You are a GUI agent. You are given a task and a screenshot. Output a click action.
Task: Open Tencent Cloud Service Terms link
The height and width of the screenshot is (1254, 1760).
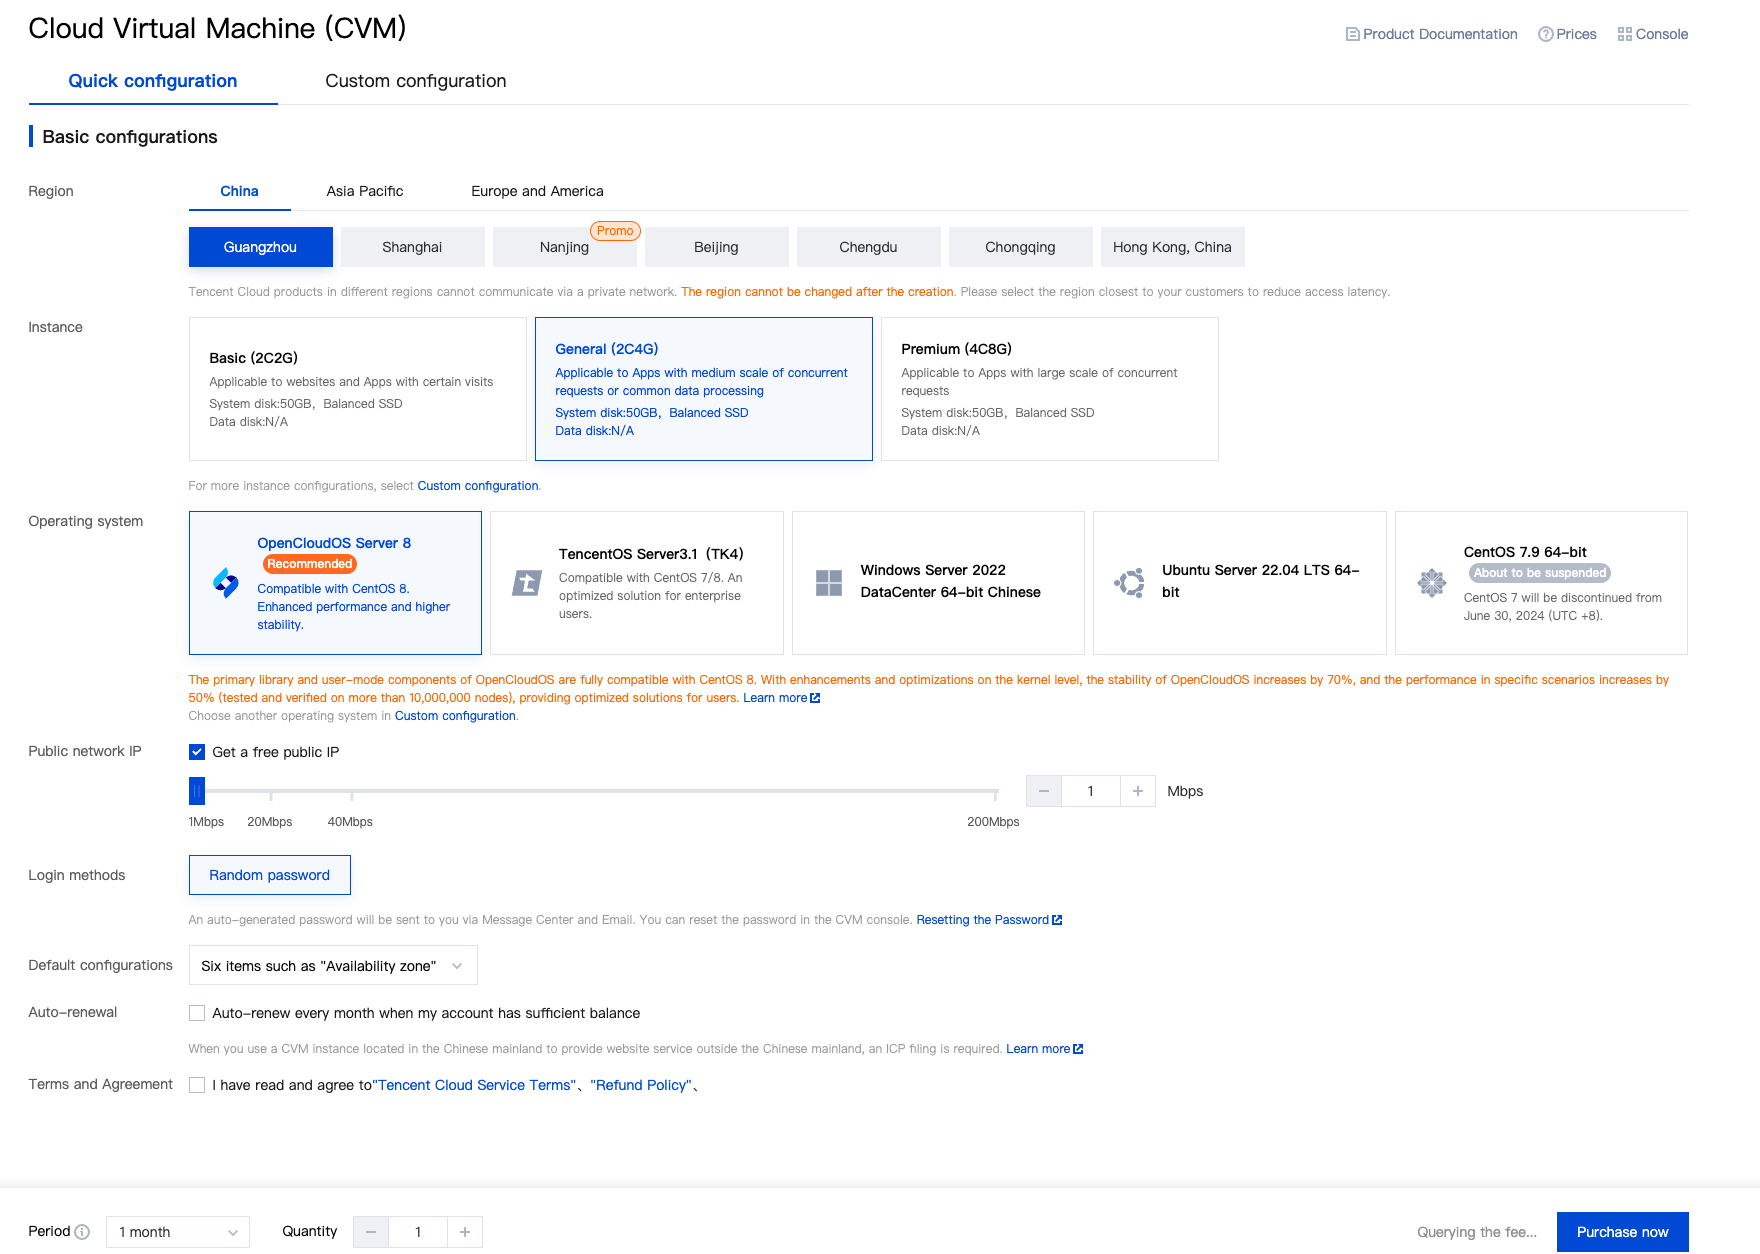tap(475, 1085)
